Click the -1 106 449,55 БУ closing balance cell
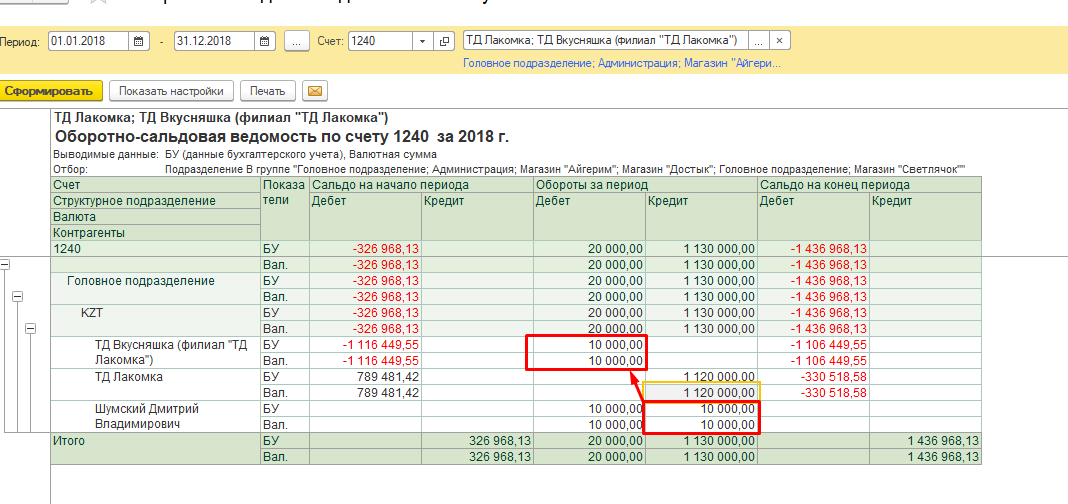This screenshot has width=1068, height=504. click(x=814, y=344)
